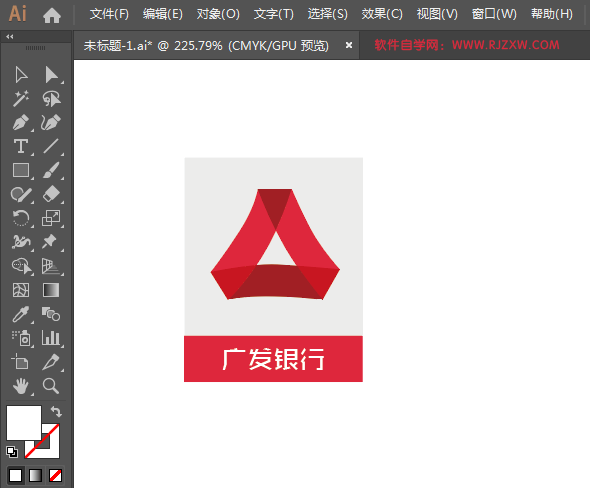Image resolution: width=590 pixels, height=488 pixels.
Task: Open the 帮助(H) menu
Action: 552,14
